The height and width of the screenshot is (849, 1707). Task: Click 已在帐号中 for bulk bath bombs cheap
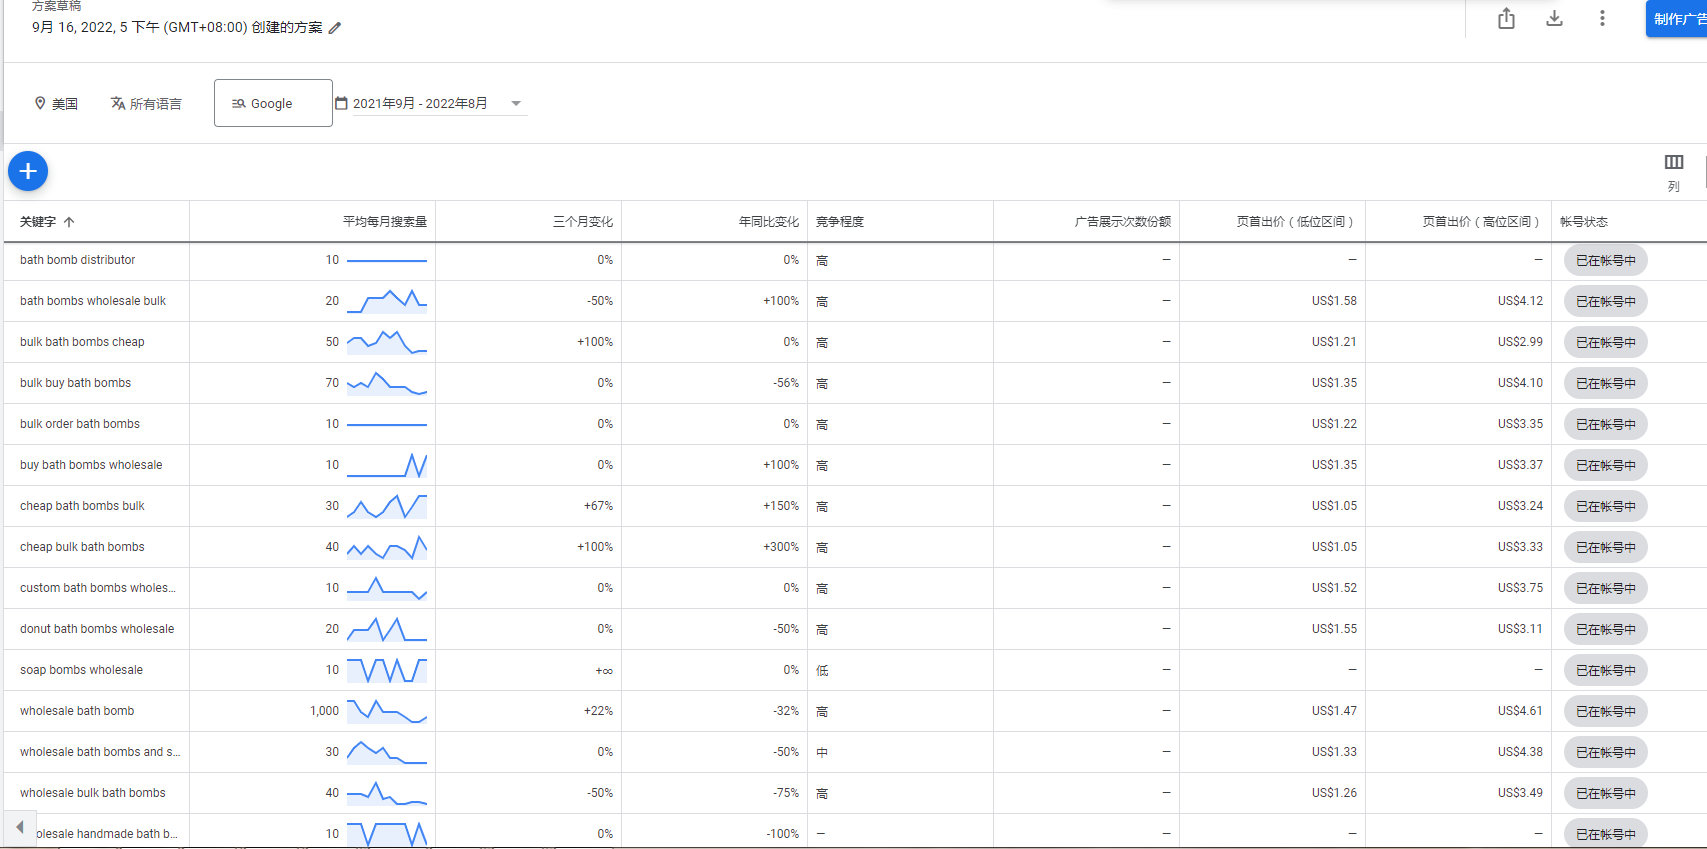(1606, 343)
